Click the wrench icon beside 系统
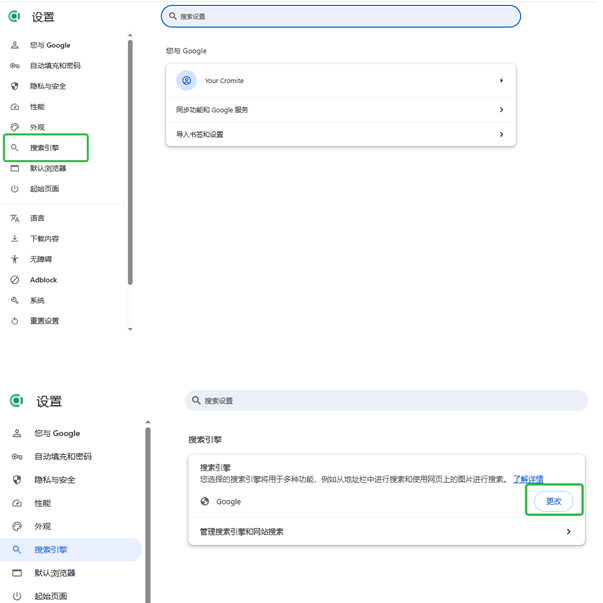Image resolution: width=603 pixels, height=603 pixels. pyautogui.click(x=14, y=300)
